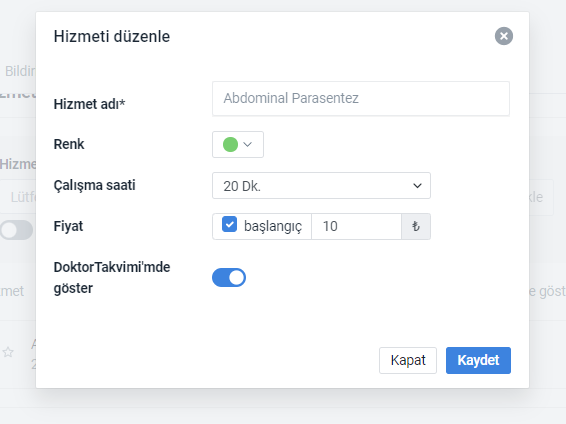
Task: Click the Çalışma saati label
Action: pyautogui.click(x=95, y=185)
